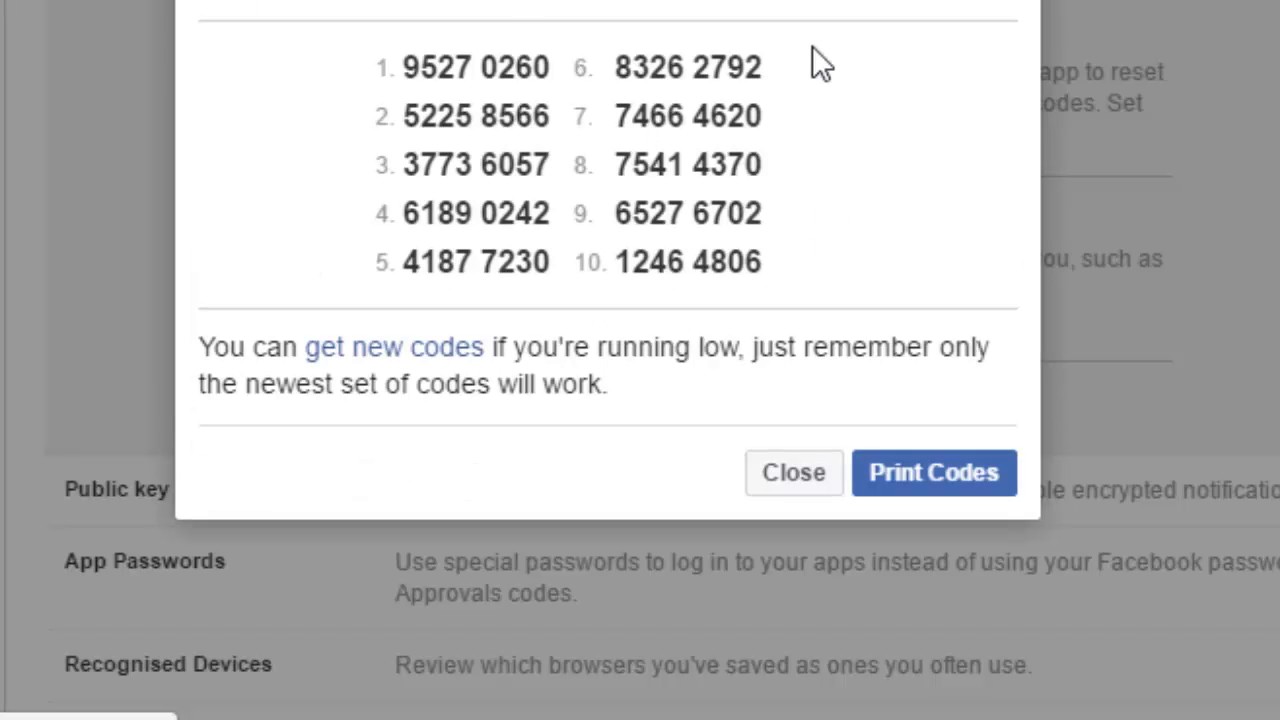The width and height of the screenshot is (1280, 720).
Task: Close the recovery codes dialog
Action: (x=794, y=473)
